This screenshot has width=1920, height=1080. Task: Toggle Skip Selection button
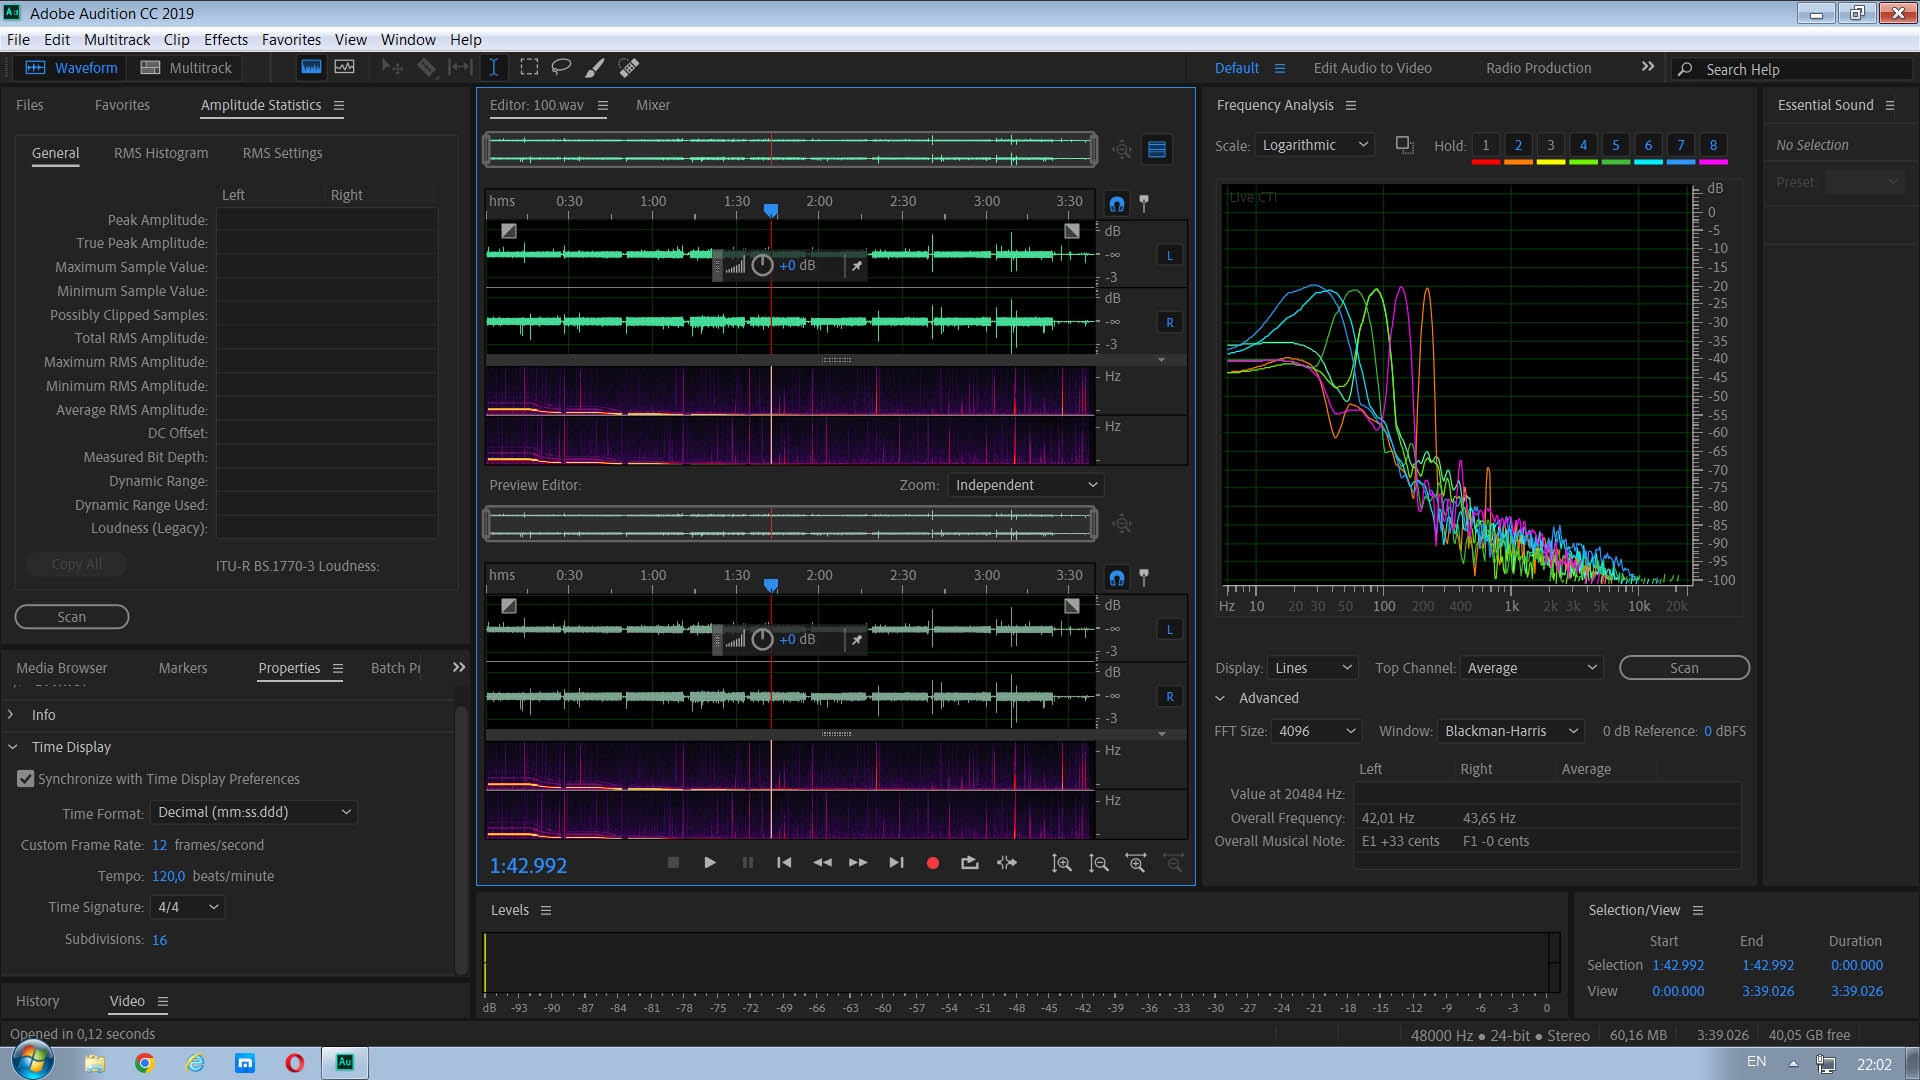coord(1007,863)
